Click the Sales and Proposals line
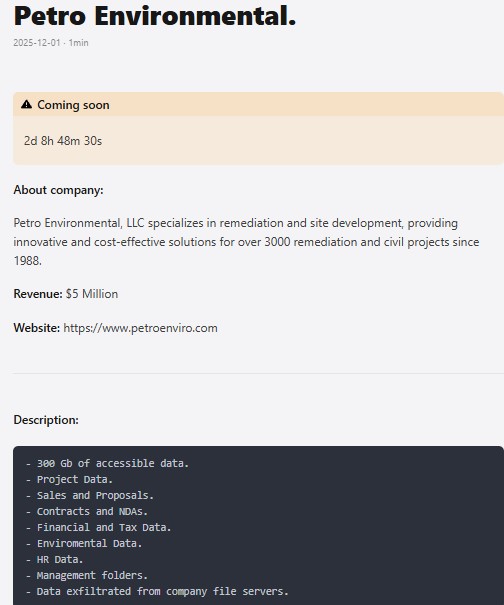Image resolution: width=504 pixels, height=605 pixels. click(90, 495)
